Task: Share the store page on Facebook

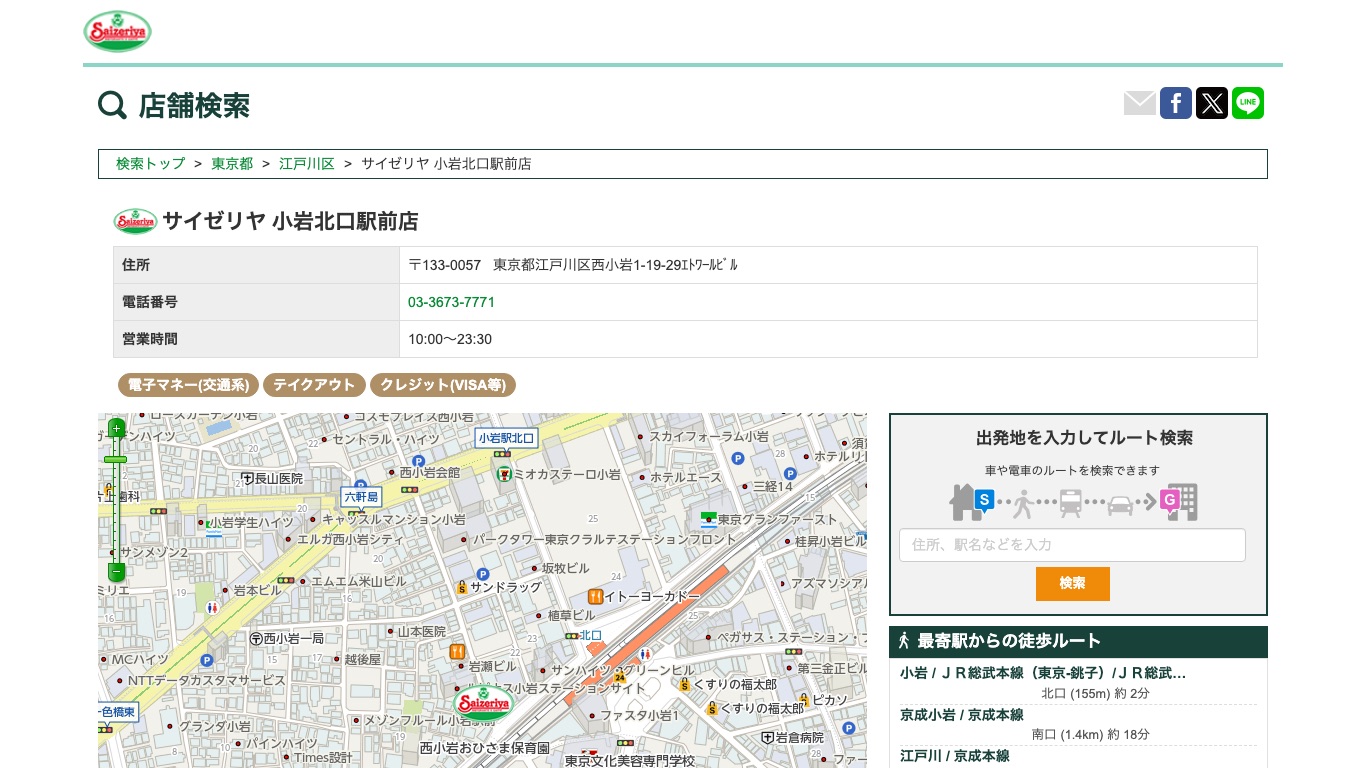Action: (1176, 103)
